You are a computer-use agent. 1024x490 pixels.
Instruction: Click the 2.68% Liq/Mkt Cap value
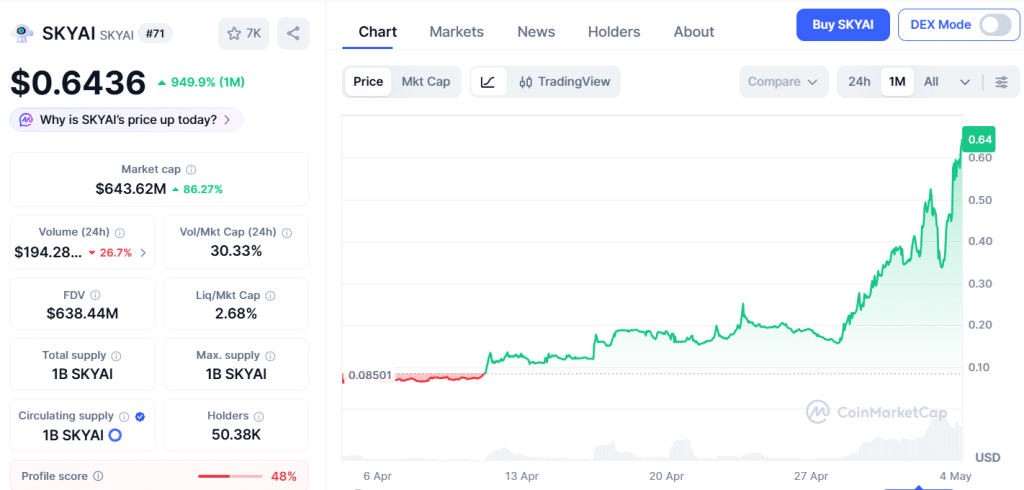tap(236, 314)
